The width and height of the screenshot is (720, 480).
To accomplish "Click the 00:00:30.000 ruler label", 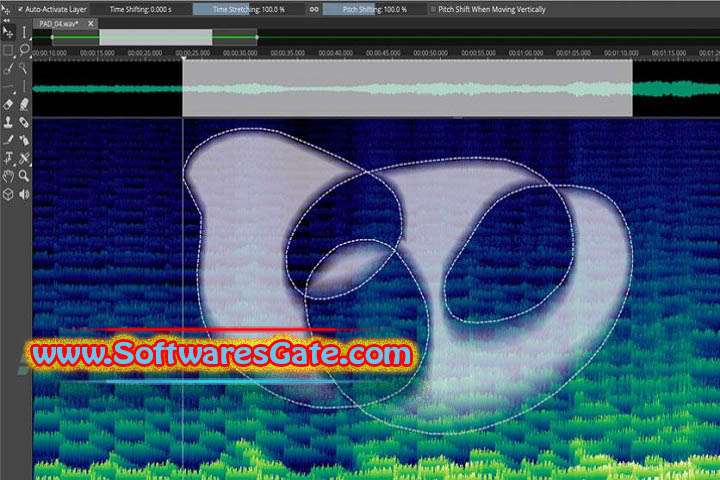I will coord(240,53).
